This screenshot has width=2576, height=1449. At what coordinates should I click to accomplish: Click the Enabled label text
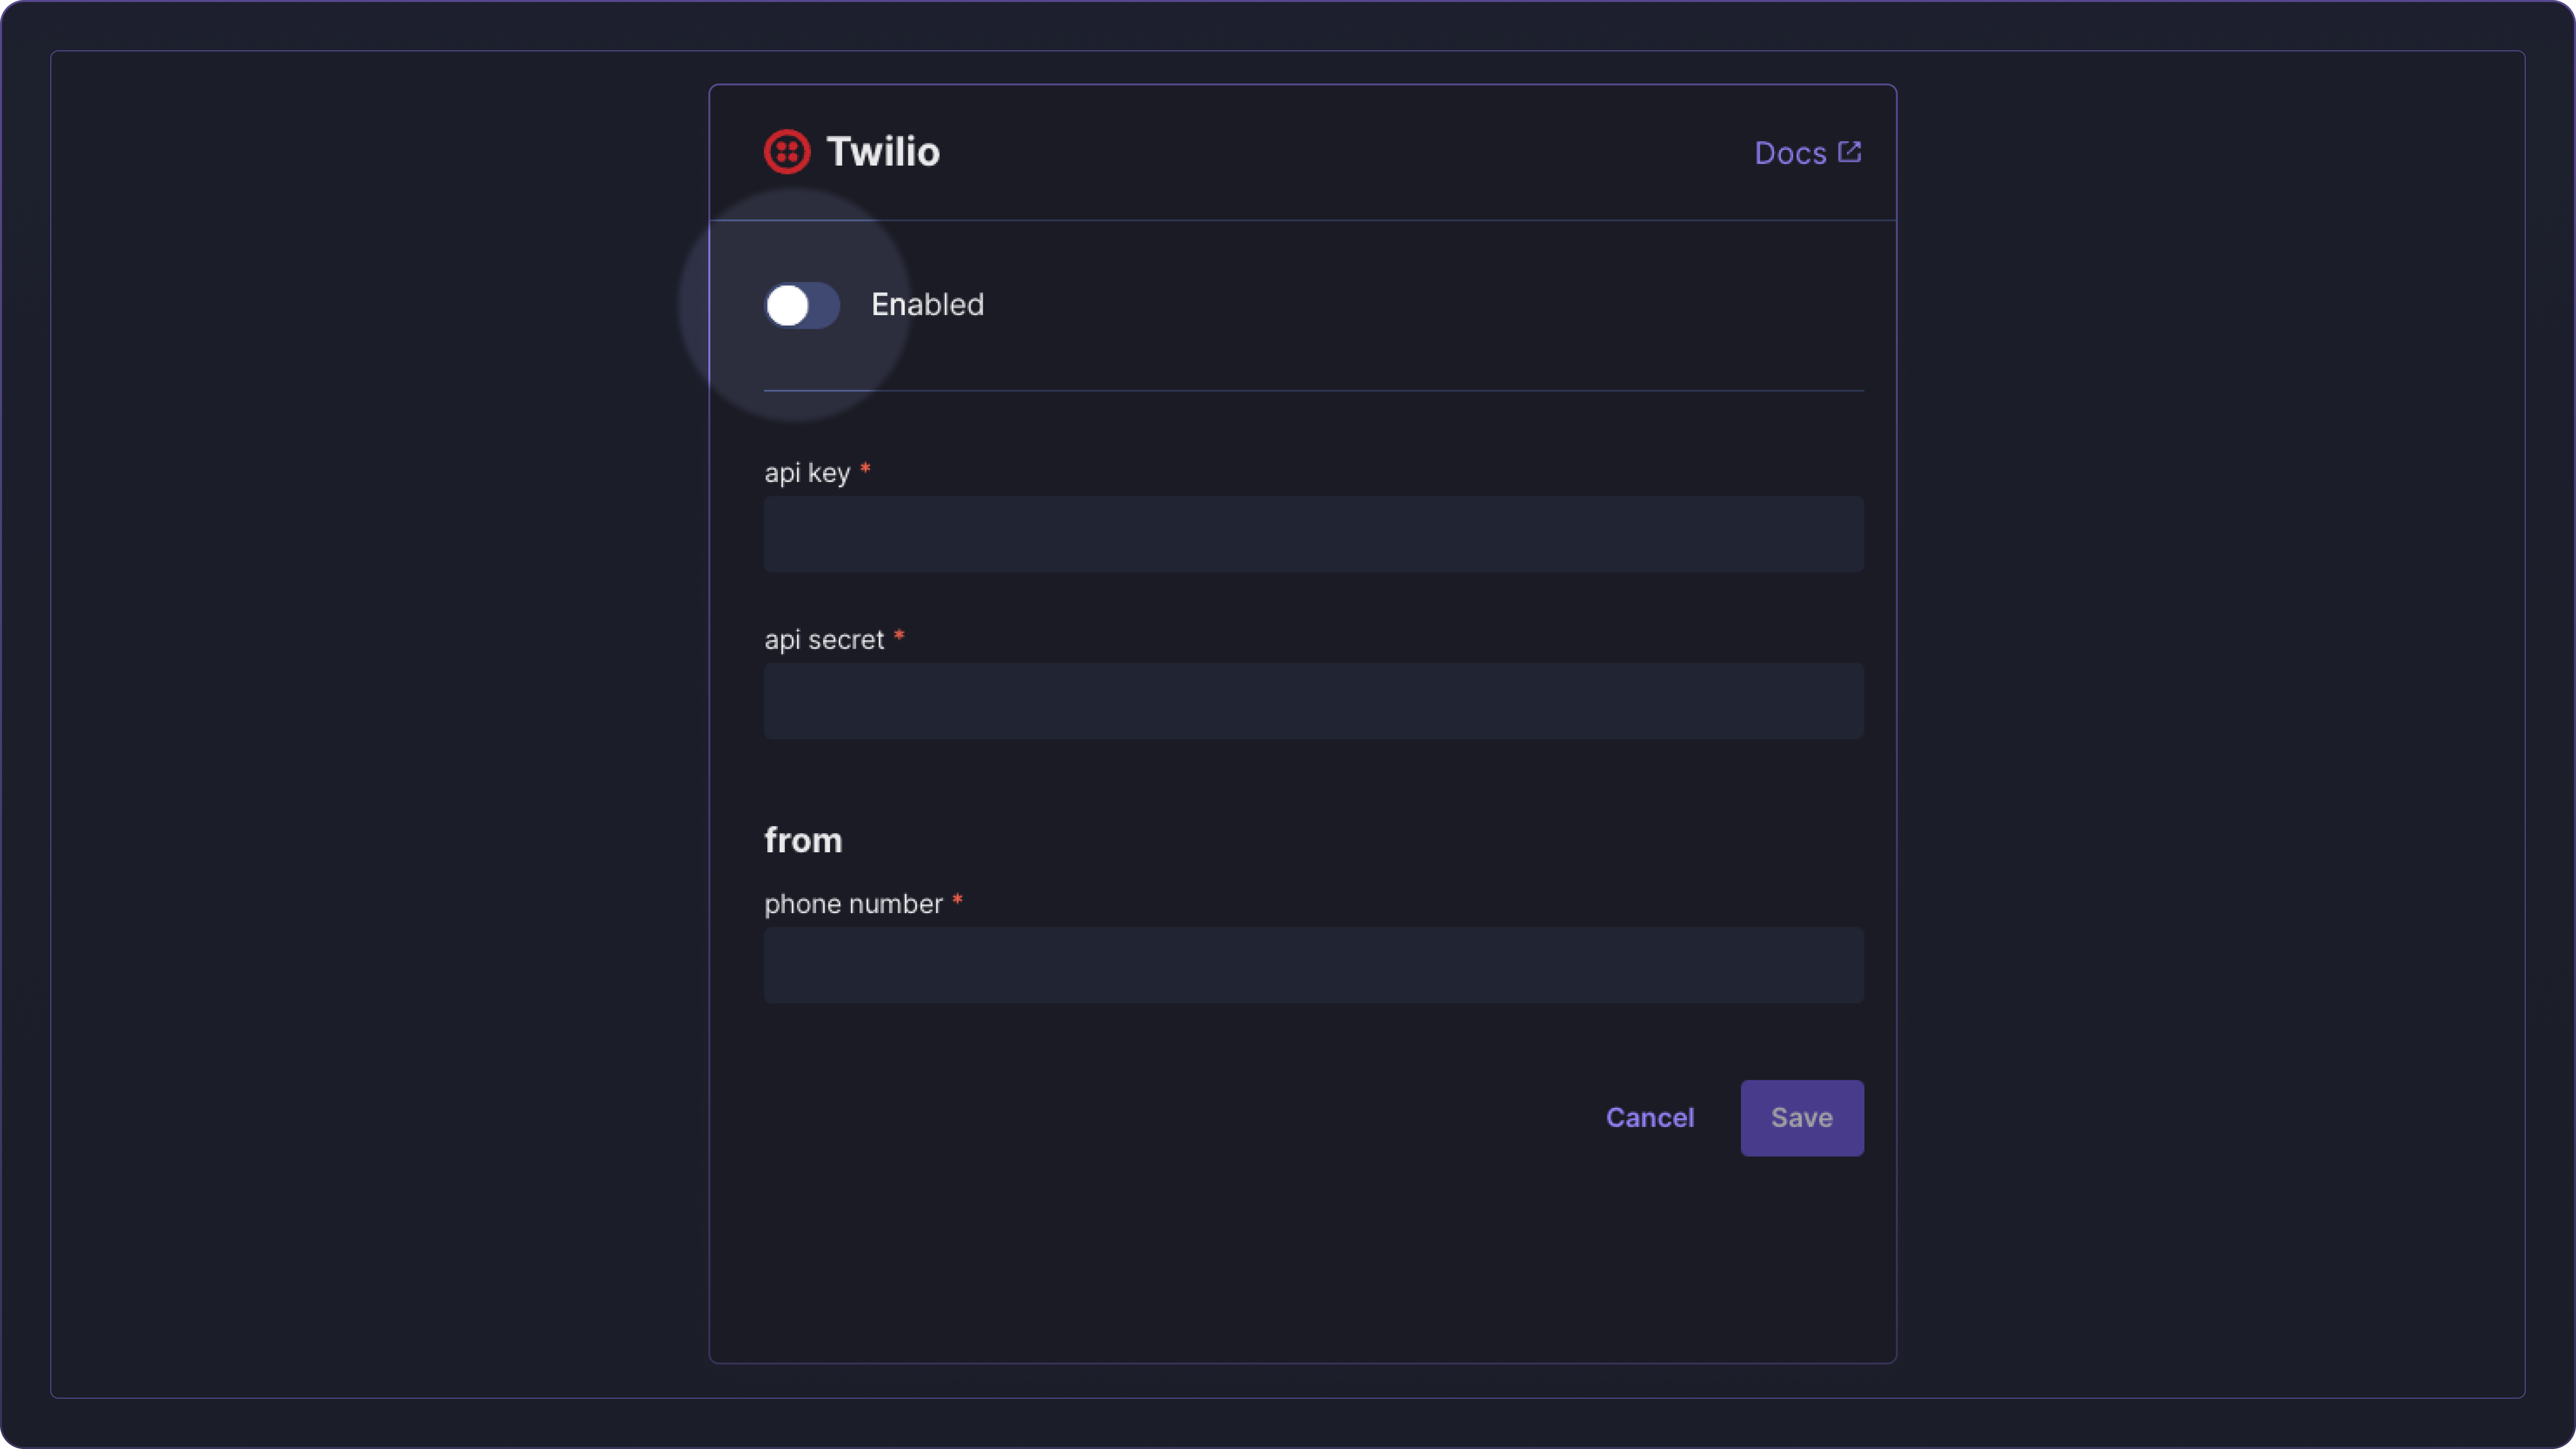pos(927,305)
